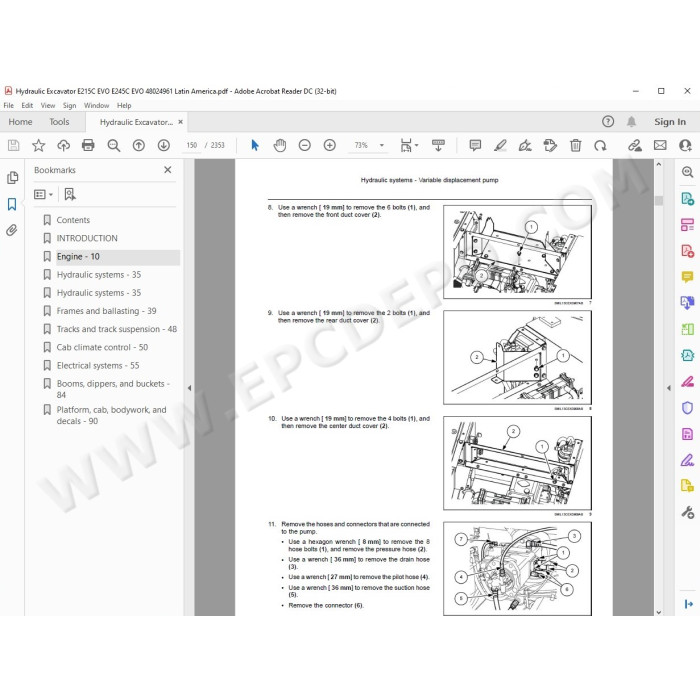Viewport: 700px width, 700px height.
Task: Open the fill and sign tool
Action: pyautogui.click(x=525, y=145)
